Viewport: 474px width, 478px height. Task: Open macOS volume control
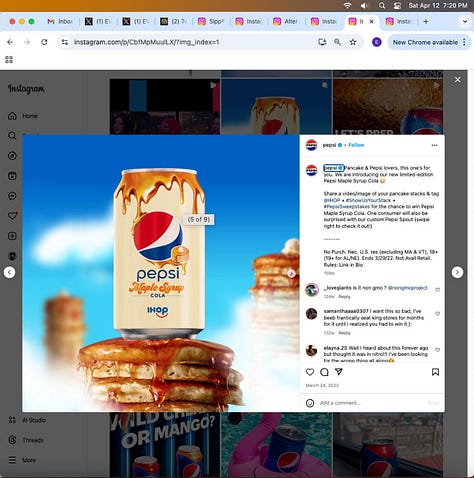(364, 6)
